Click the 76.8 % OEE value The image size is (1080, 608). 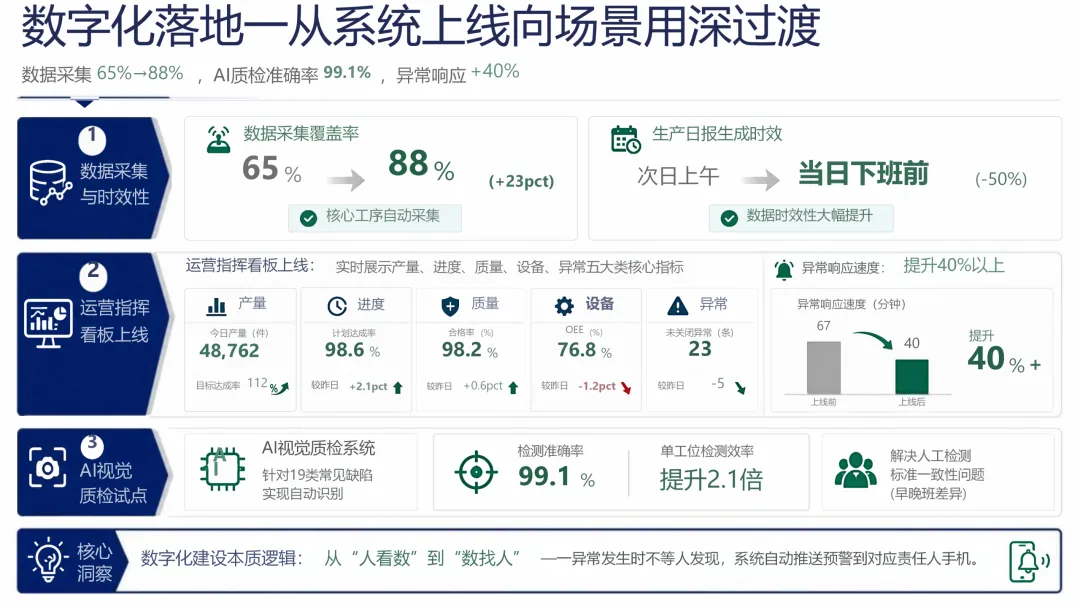tap(585, 350)
